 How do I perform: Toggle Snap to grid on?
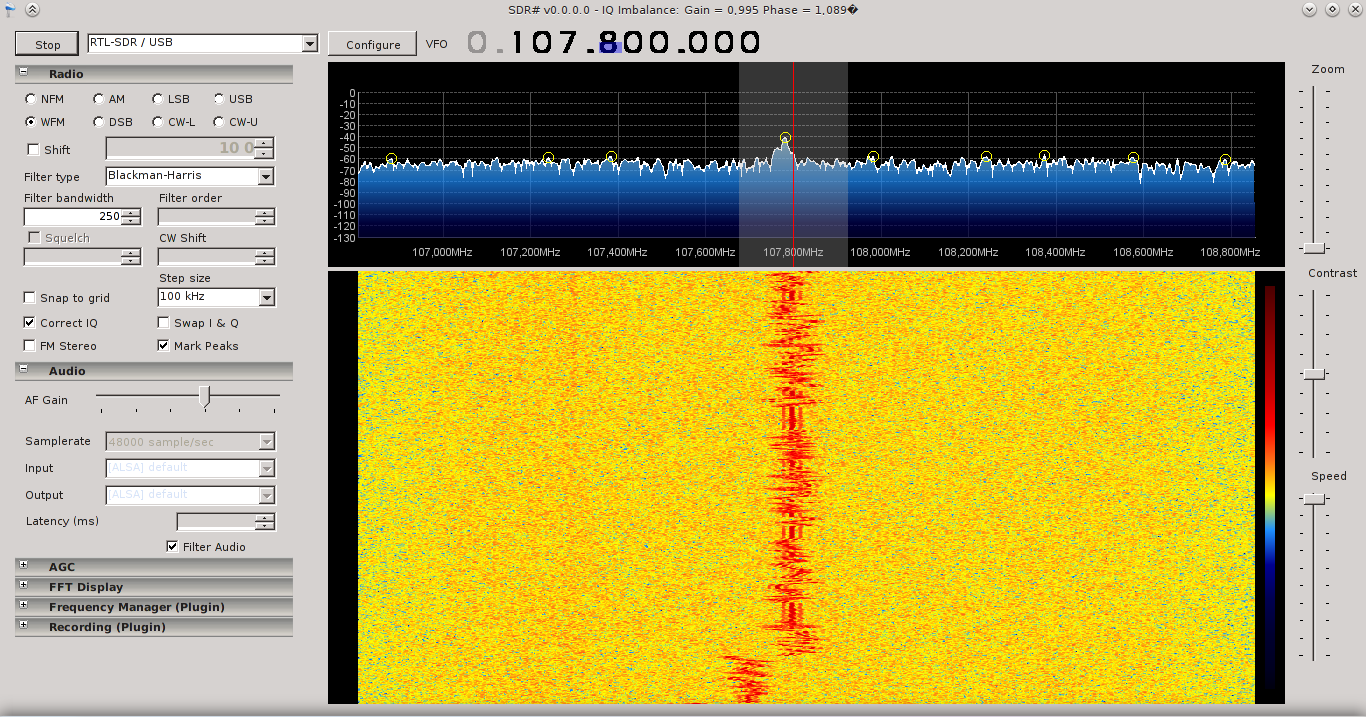[x=29, y=297]
